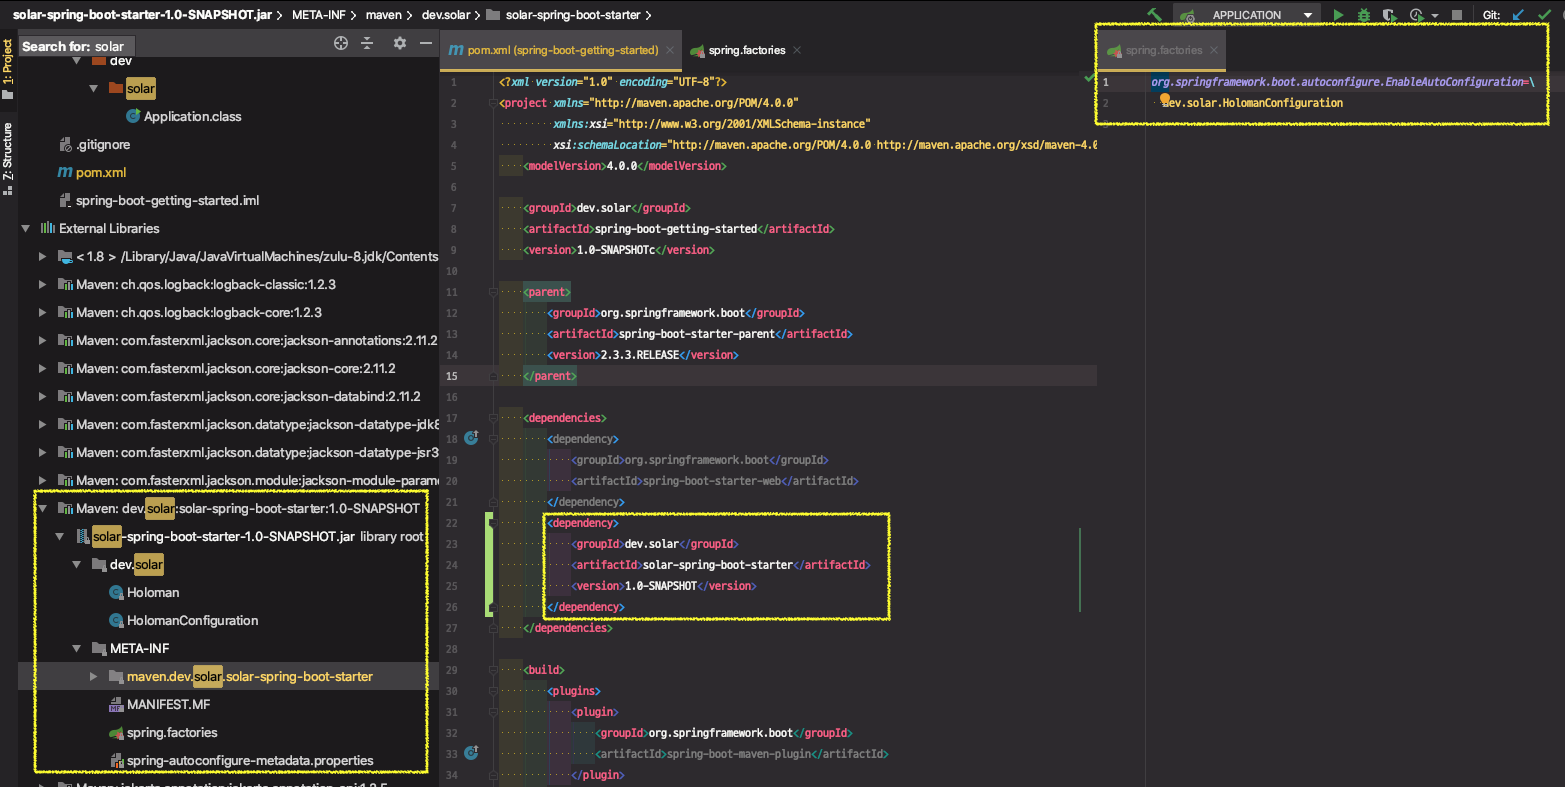The width and height of the screenshot is (1565, 787).
Task: Close the pom.xml editor tab
Action: click(670, 50)
